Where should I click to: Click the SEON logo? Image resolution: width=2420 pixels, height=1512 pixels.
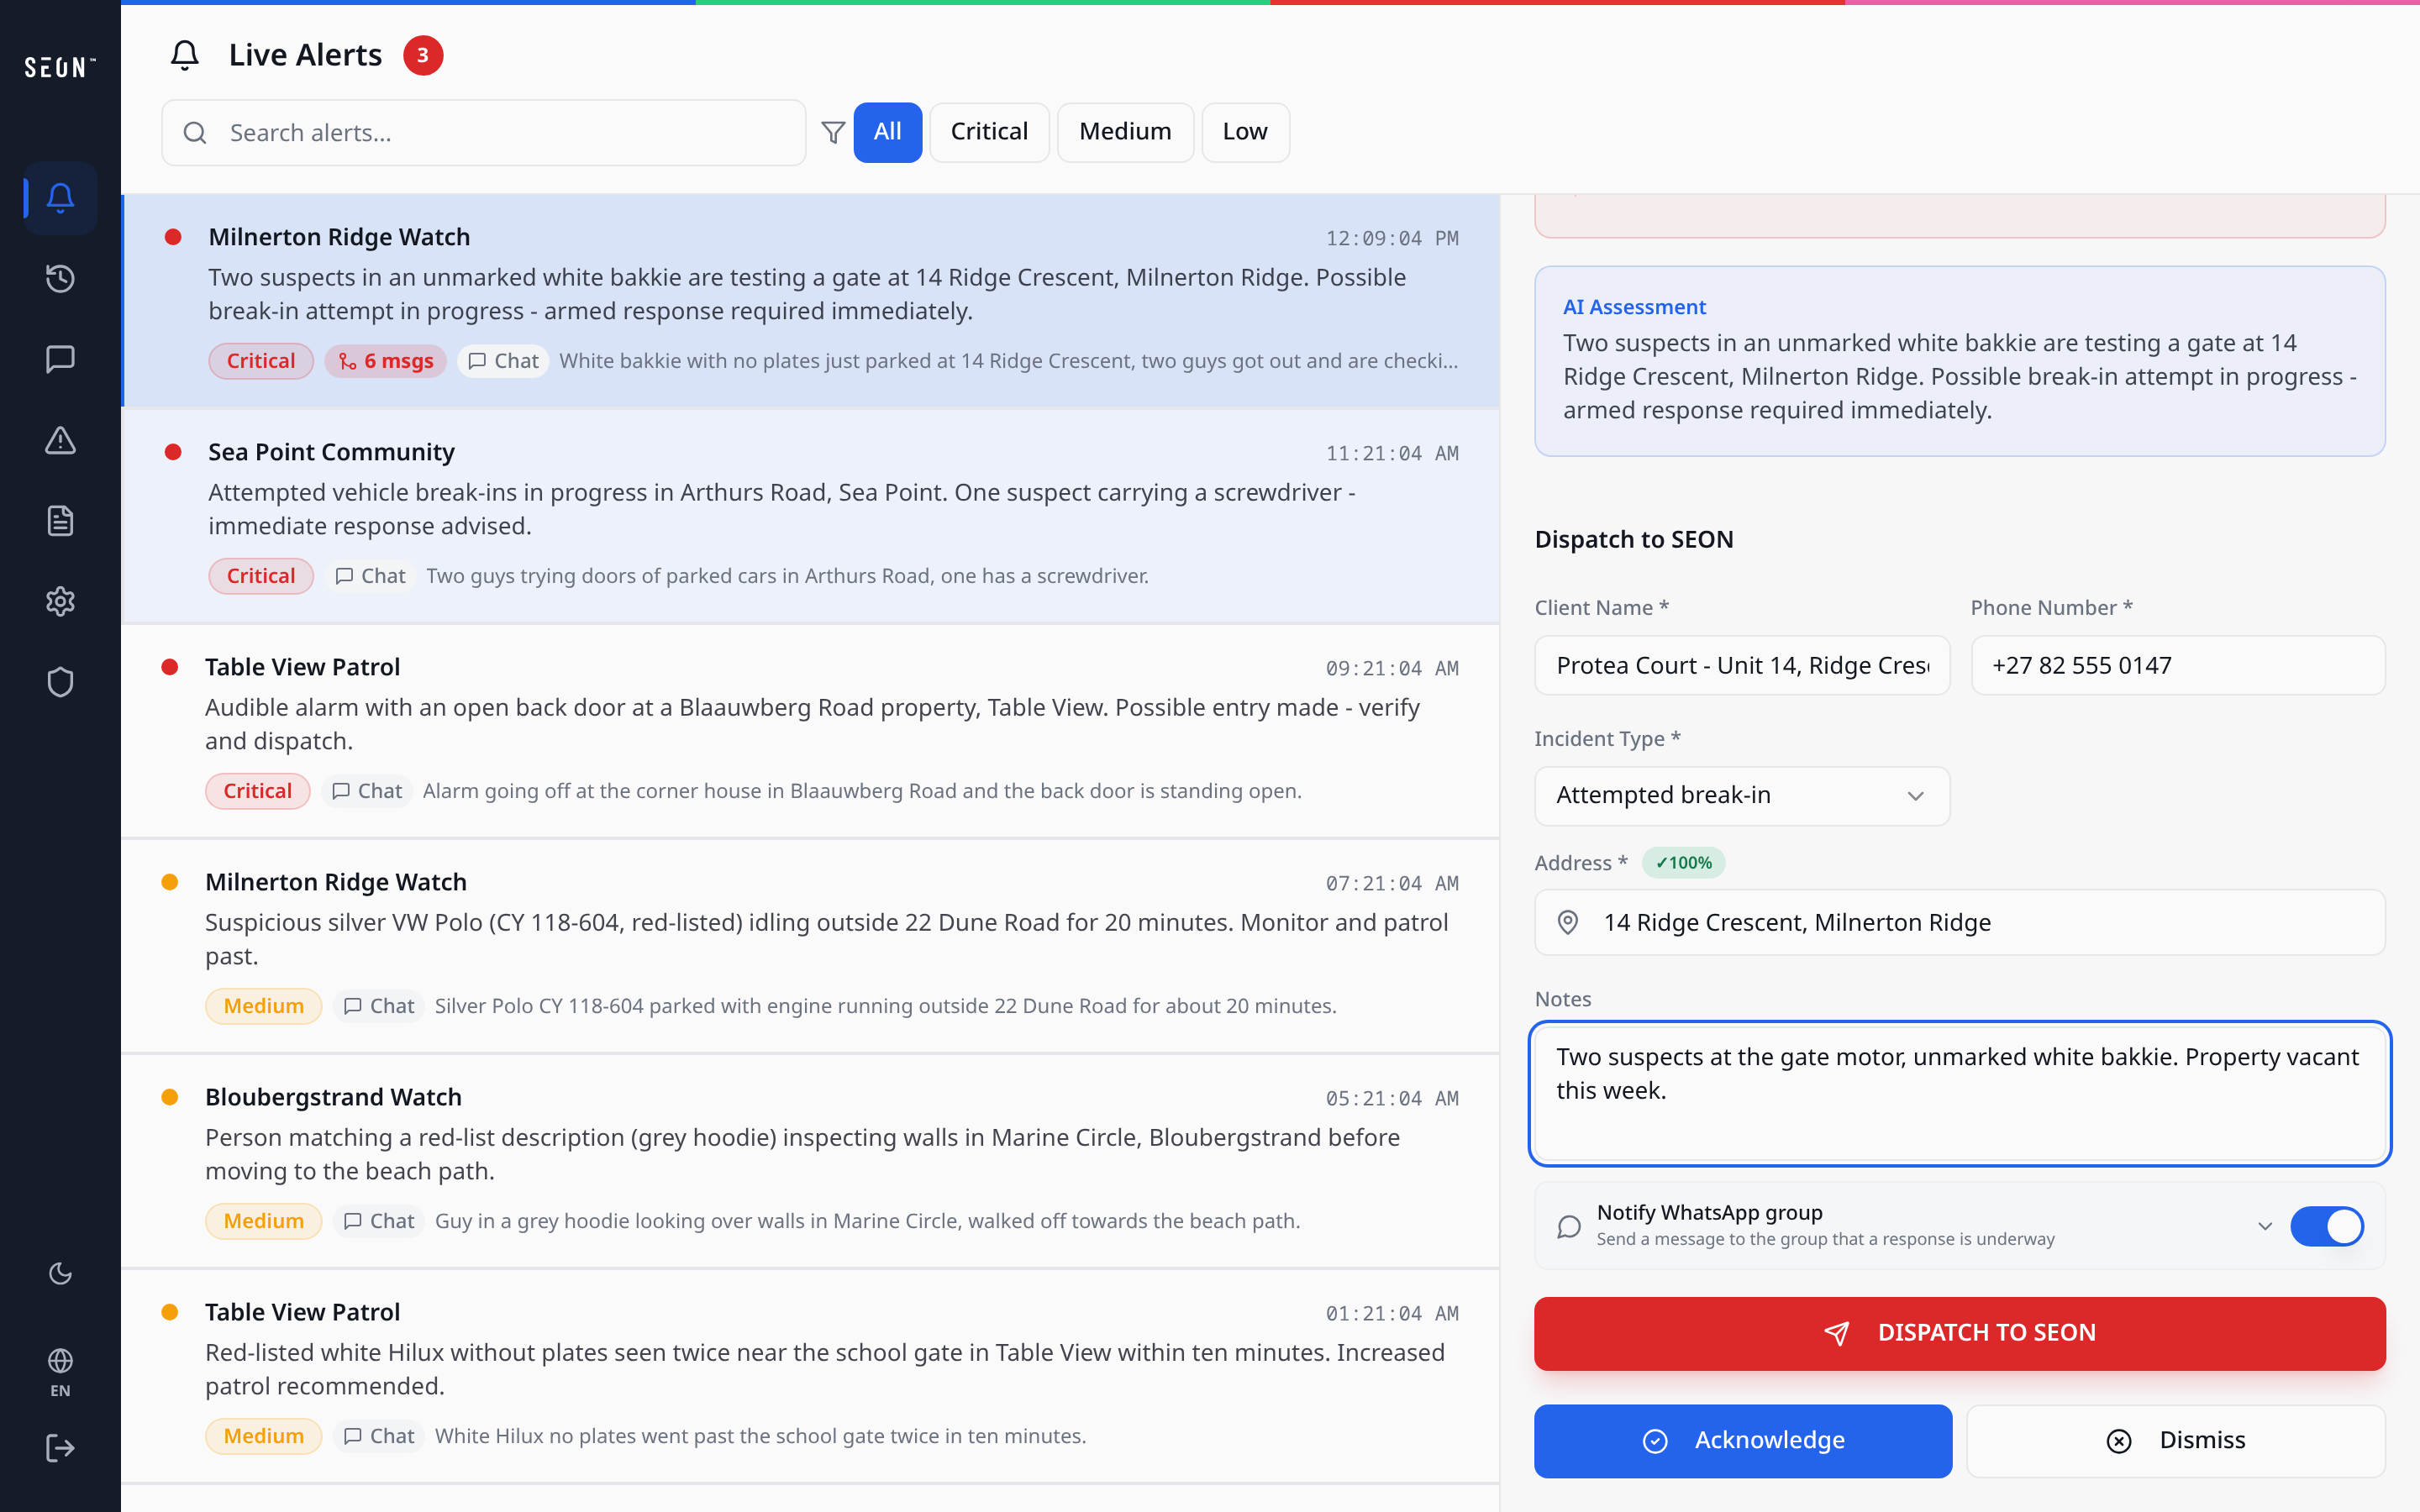click(60, 67)
